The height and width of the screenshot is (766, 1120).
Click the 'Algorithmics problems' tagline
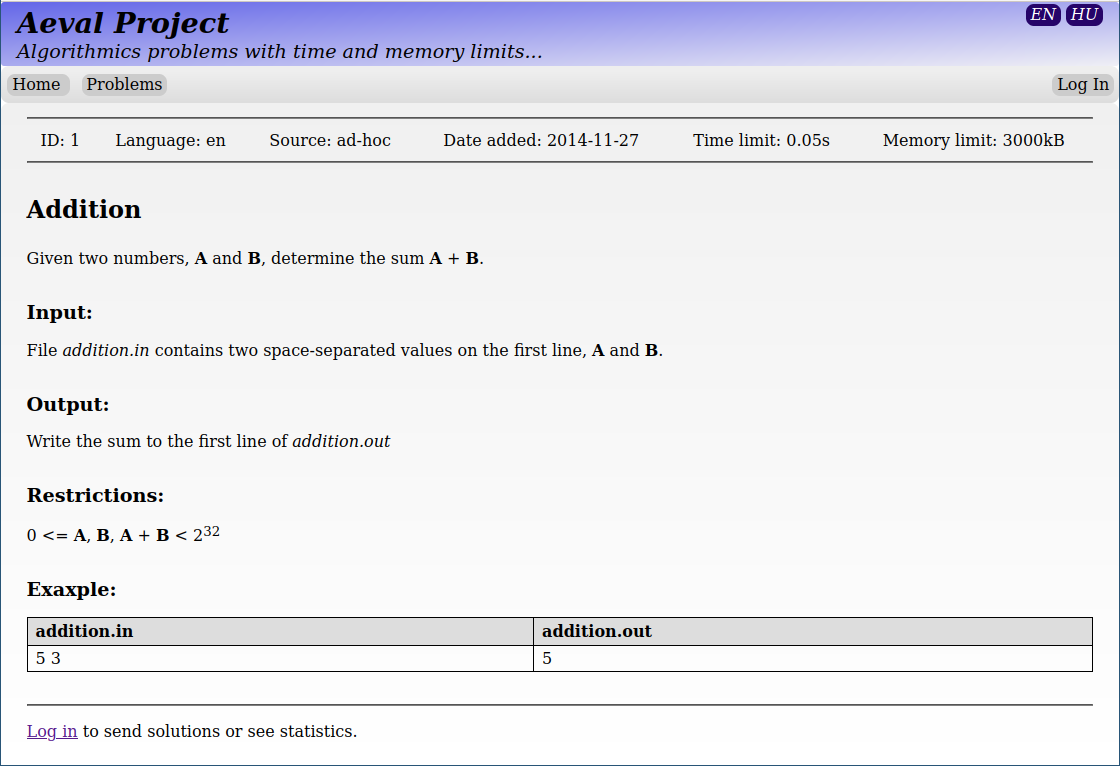[279, 52]
